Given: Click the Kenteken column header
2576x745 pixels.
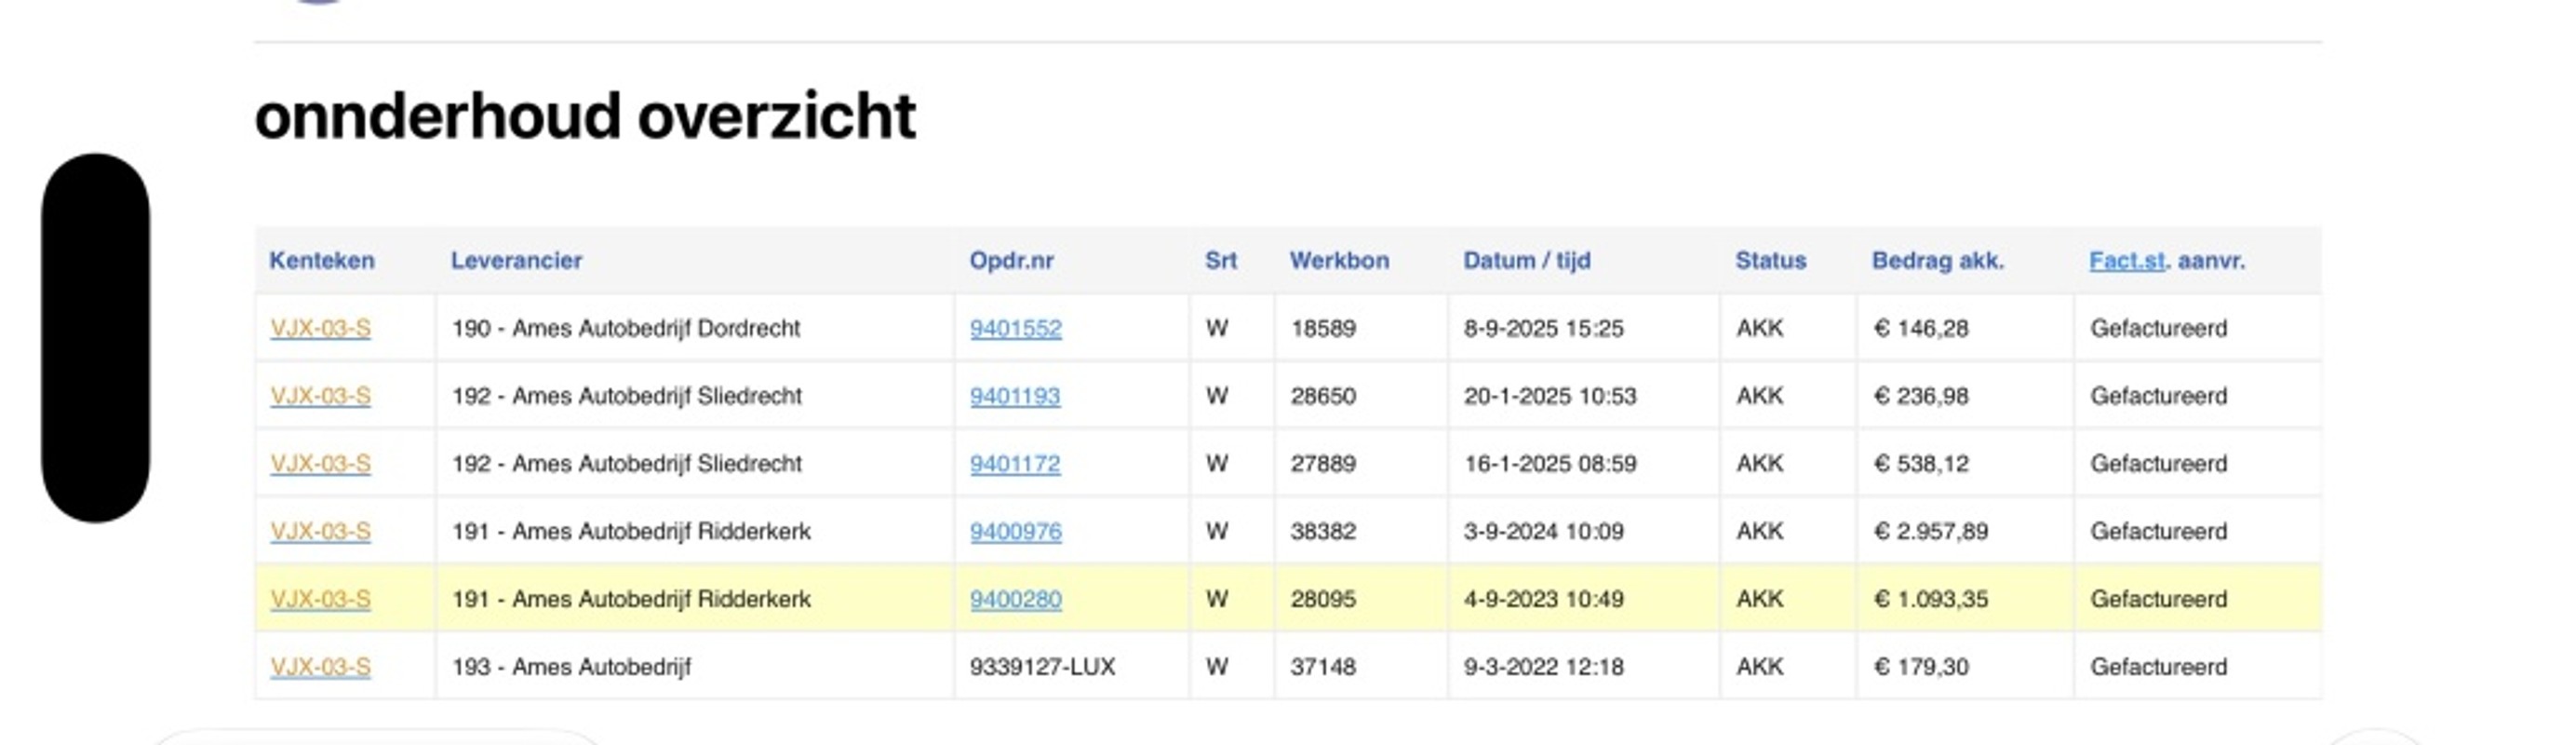Looking at the screenshot, I should click(x=322, y=261).
